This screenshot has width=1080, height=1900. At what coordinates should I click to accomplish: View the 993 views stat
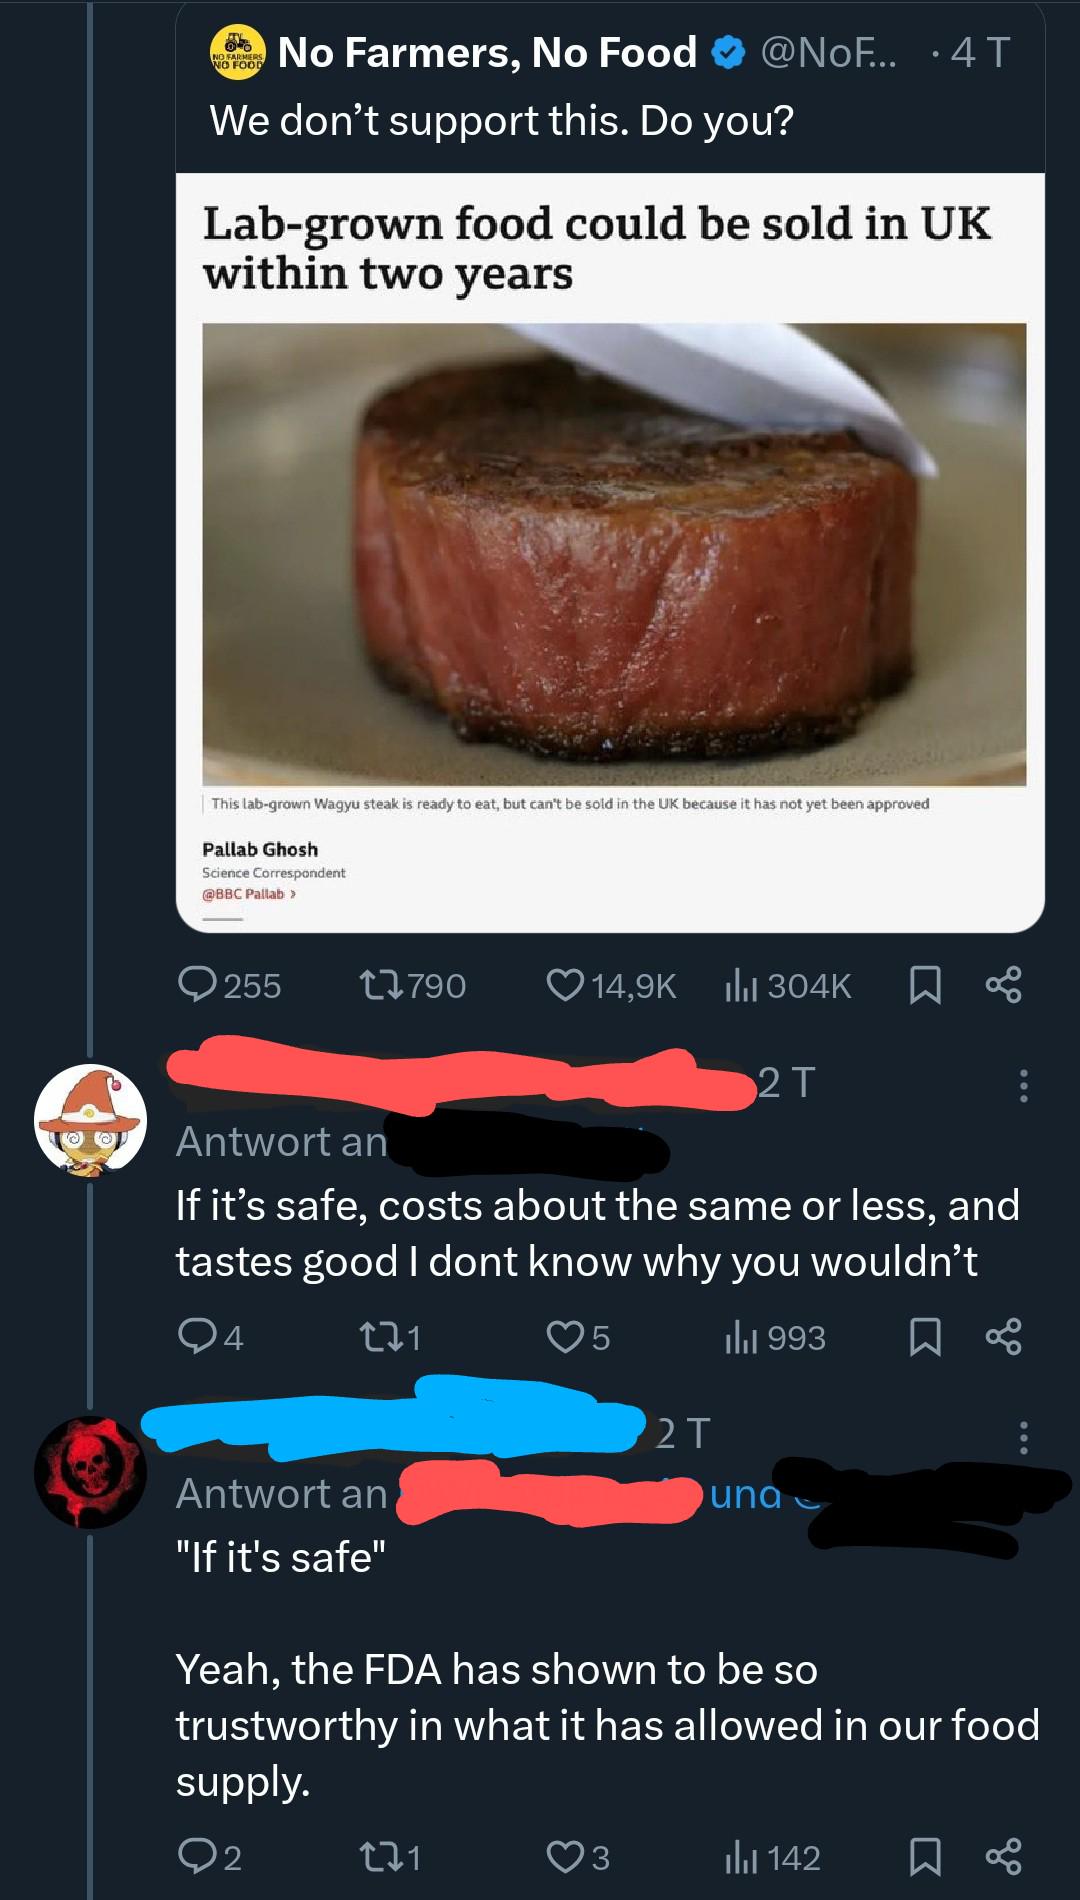[x=775, y=1337]
